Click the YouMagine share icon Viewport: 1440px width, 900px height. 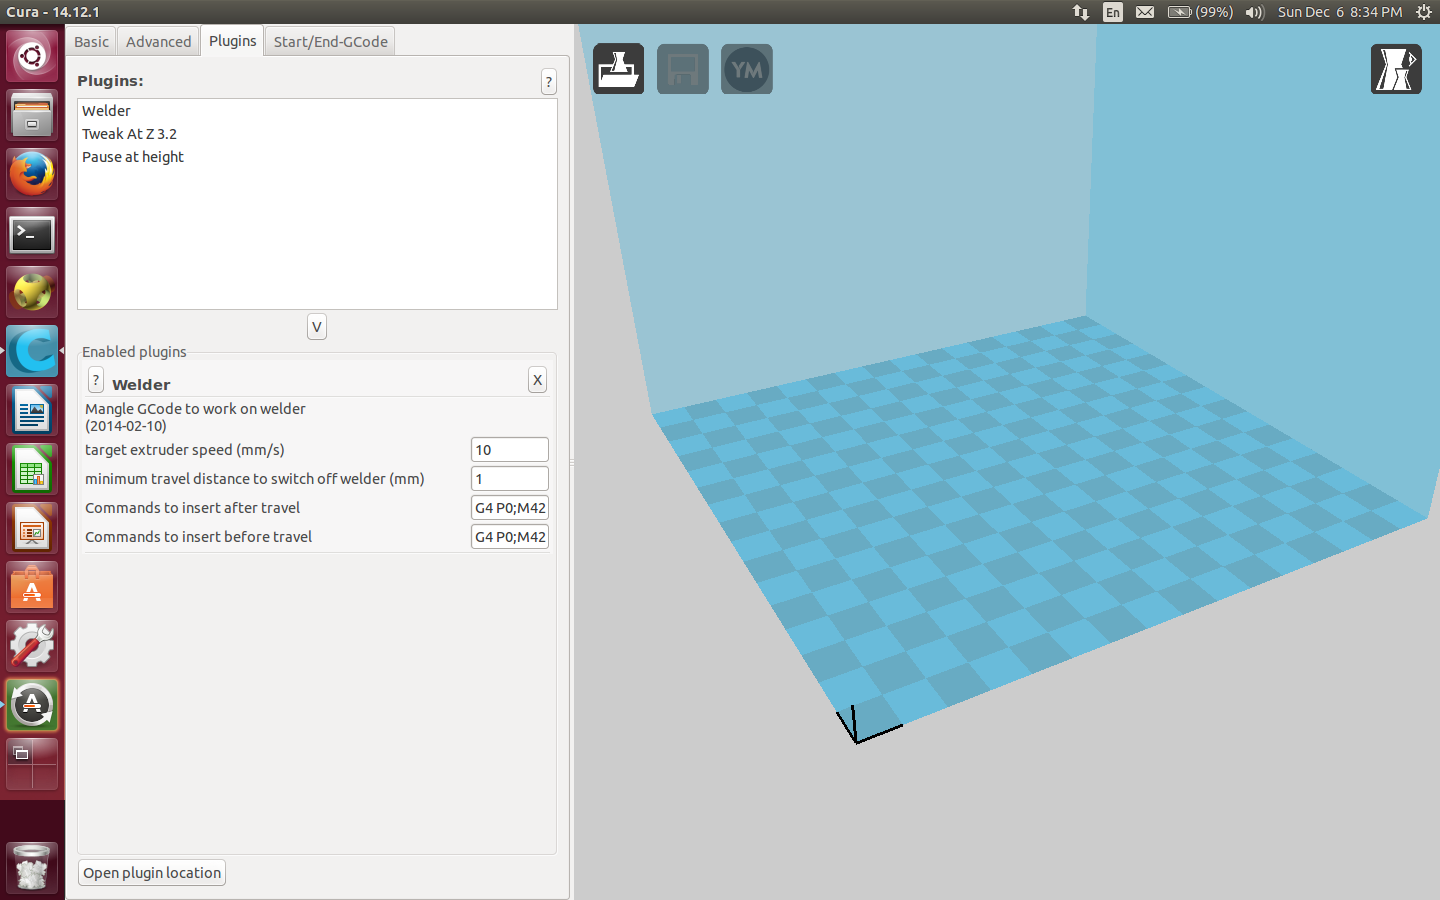click(747, 69)
